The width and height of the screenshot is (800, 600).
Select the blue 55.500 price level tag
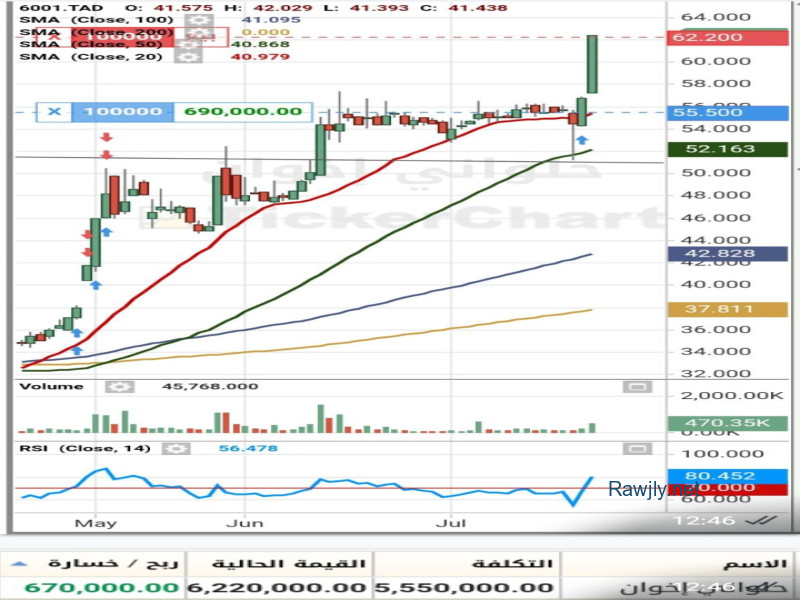coord(721,113)
